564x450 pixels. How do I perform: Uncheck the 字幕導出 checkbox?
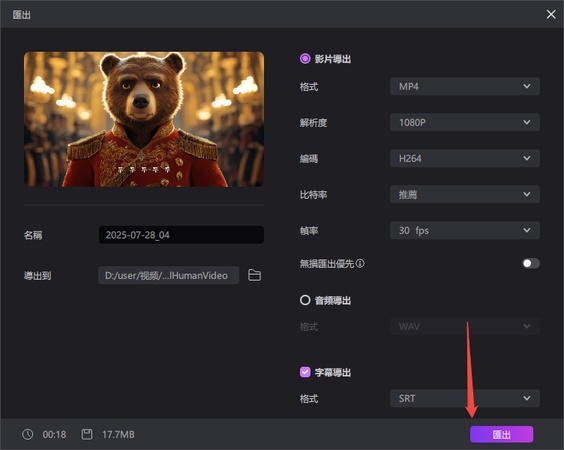pos(305,372)
